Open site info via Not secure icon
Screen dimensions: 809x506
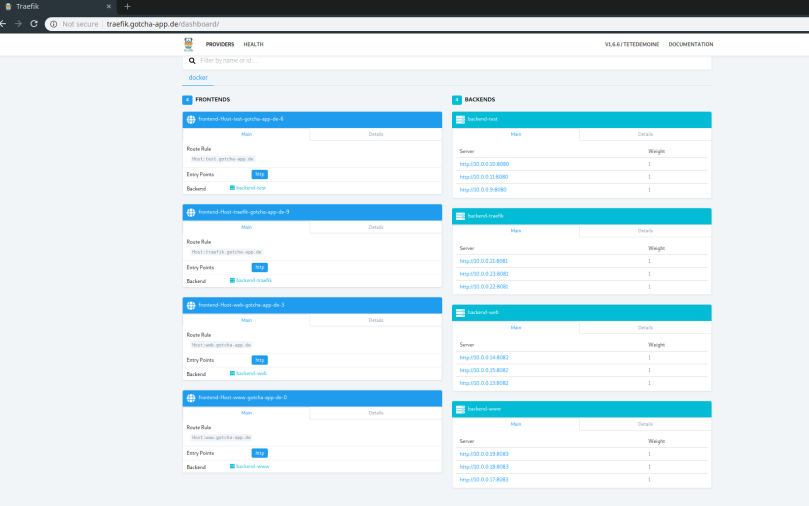click(54, 24)
